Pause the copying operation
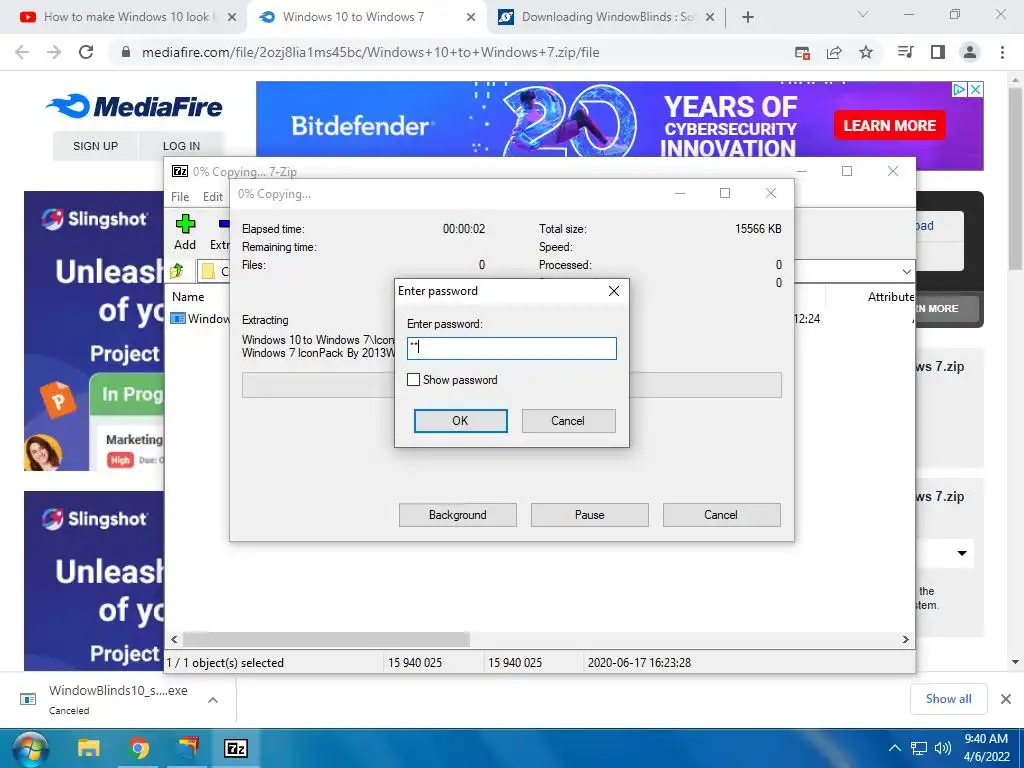Viewport: 1024px width, 768px height. point(589,515)
